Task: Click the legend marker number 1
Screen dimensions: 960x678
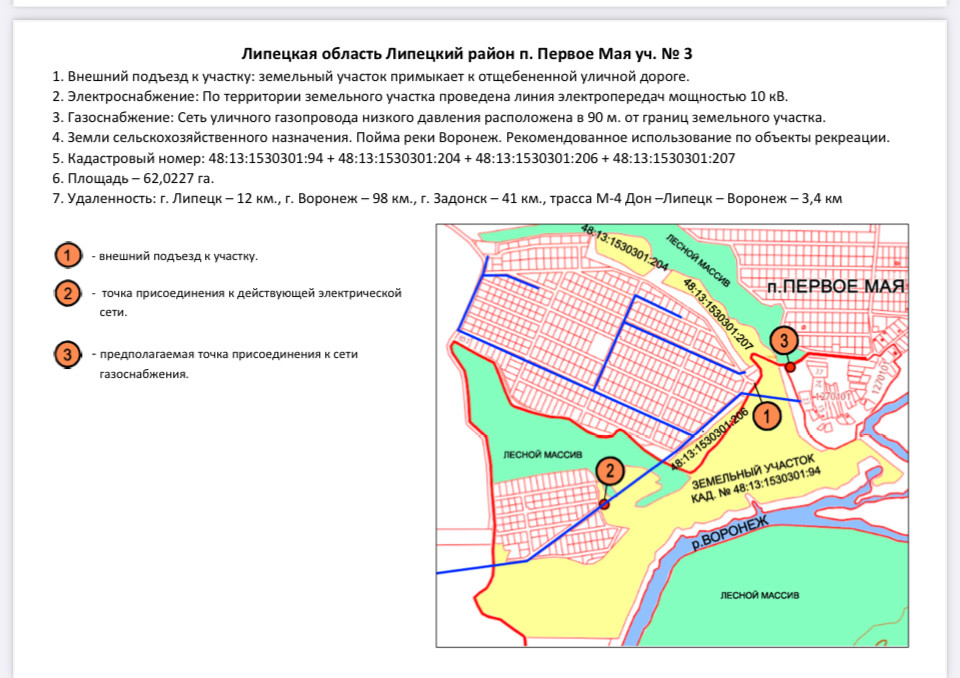Action: pyautogui.click(x=67, y=255)
